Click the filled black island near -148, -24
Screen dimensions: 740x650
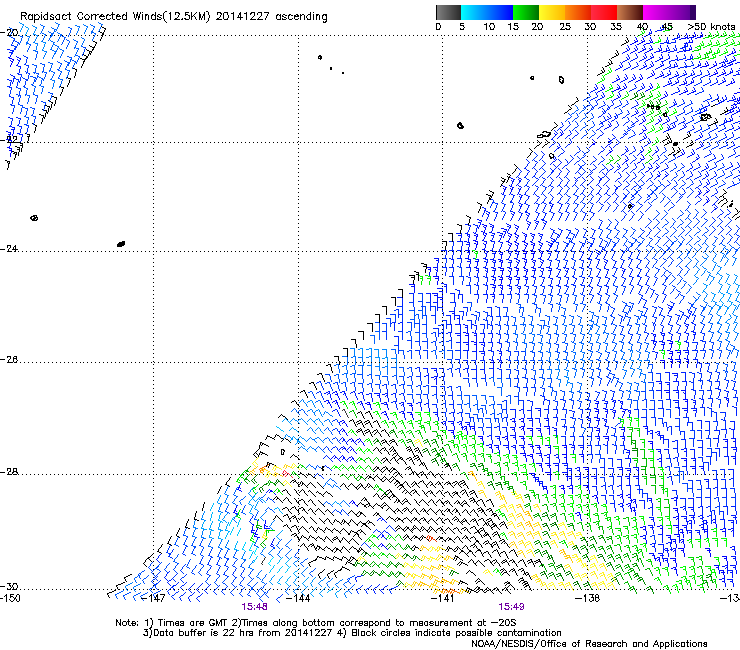[121, 244]
